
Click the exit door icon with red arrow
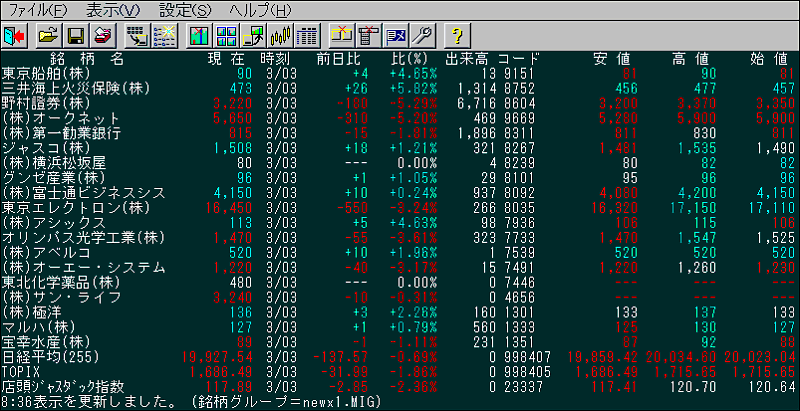pyautogui.click(x=14, y=36)
